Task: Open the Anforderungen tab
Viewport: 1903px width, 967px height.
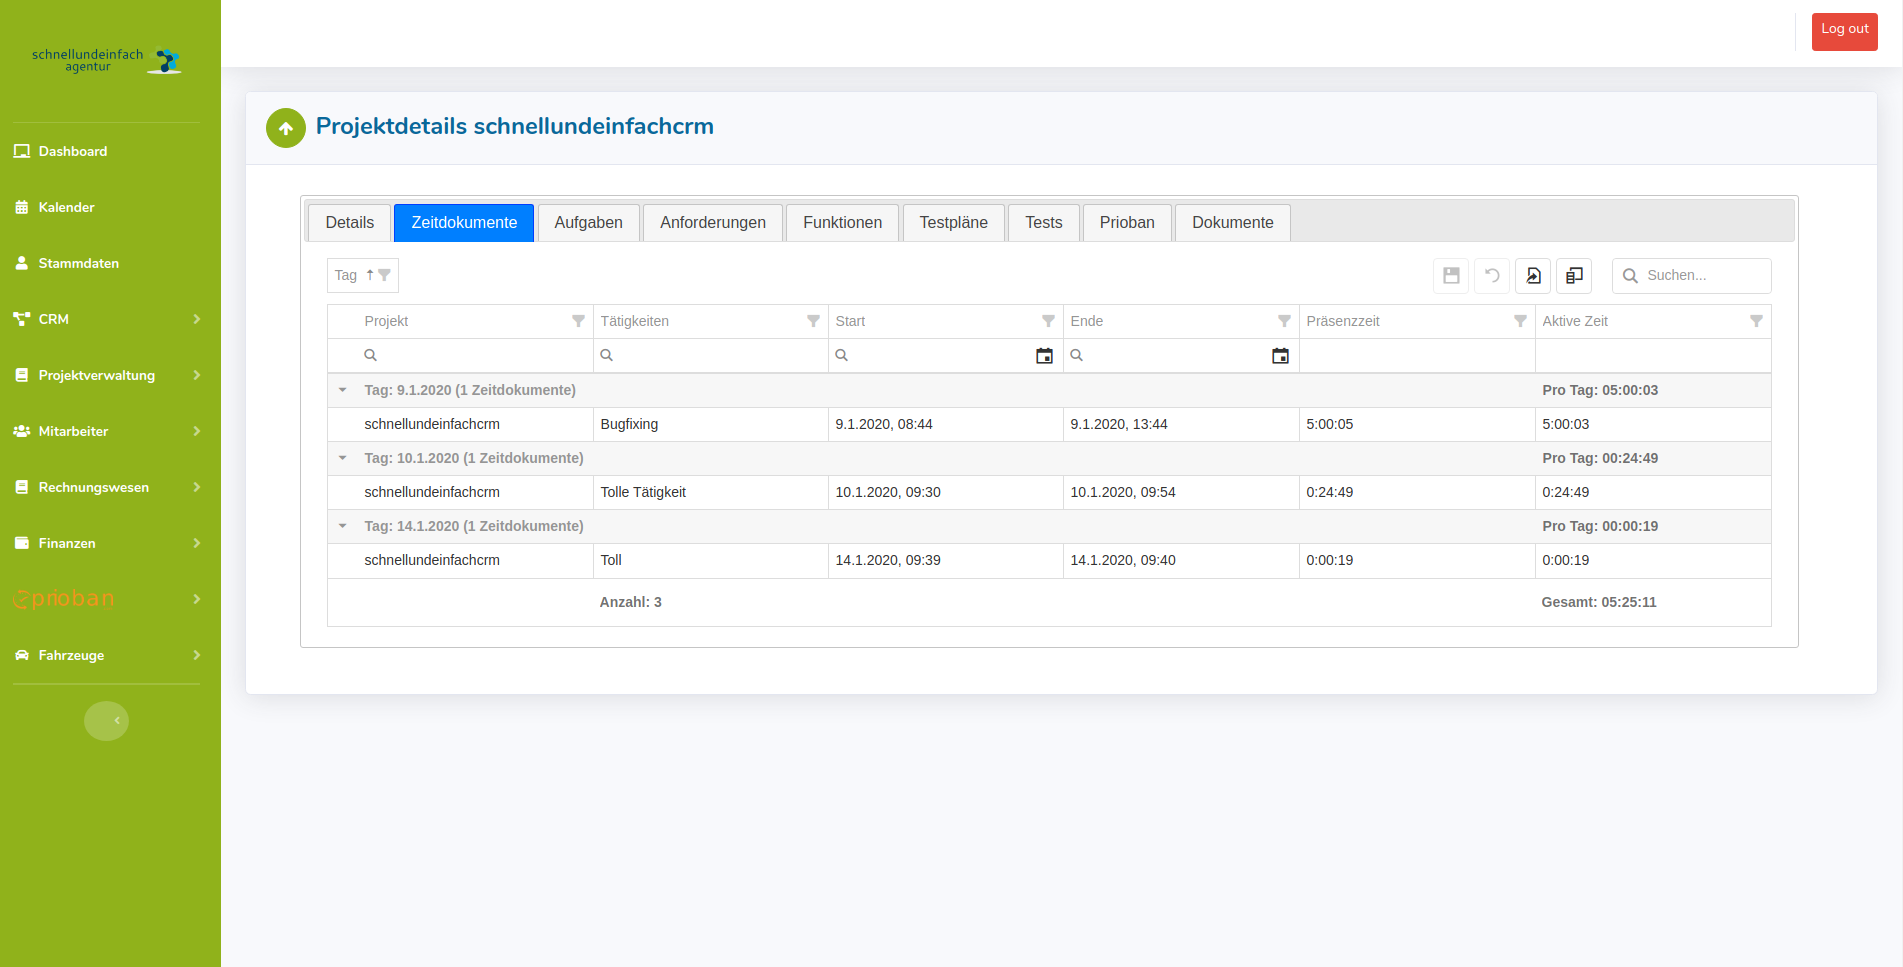Action: 713,223
